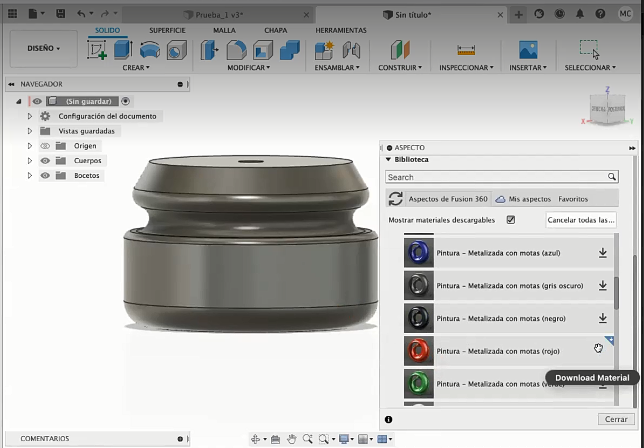This screenshot has width=644, height=448.
Task: Click the Insert image icon in INSERTAR
Action: (x=527, y=50)
